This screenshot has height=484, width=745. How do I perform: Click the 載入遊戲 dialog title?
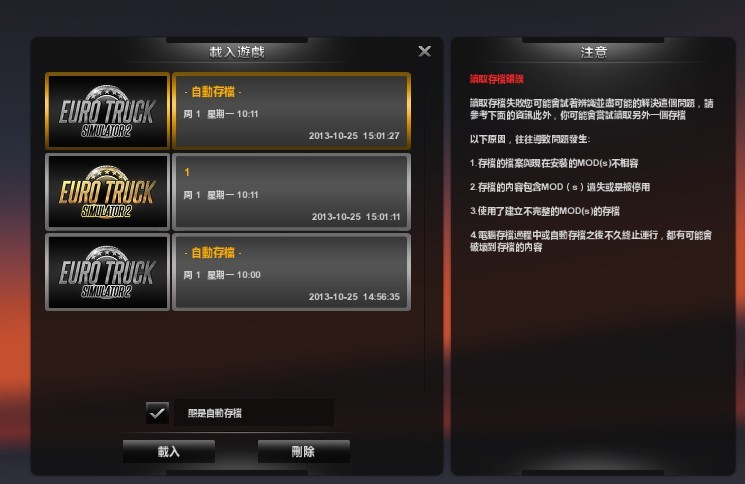pyautogui.click(x=237, y=52)
